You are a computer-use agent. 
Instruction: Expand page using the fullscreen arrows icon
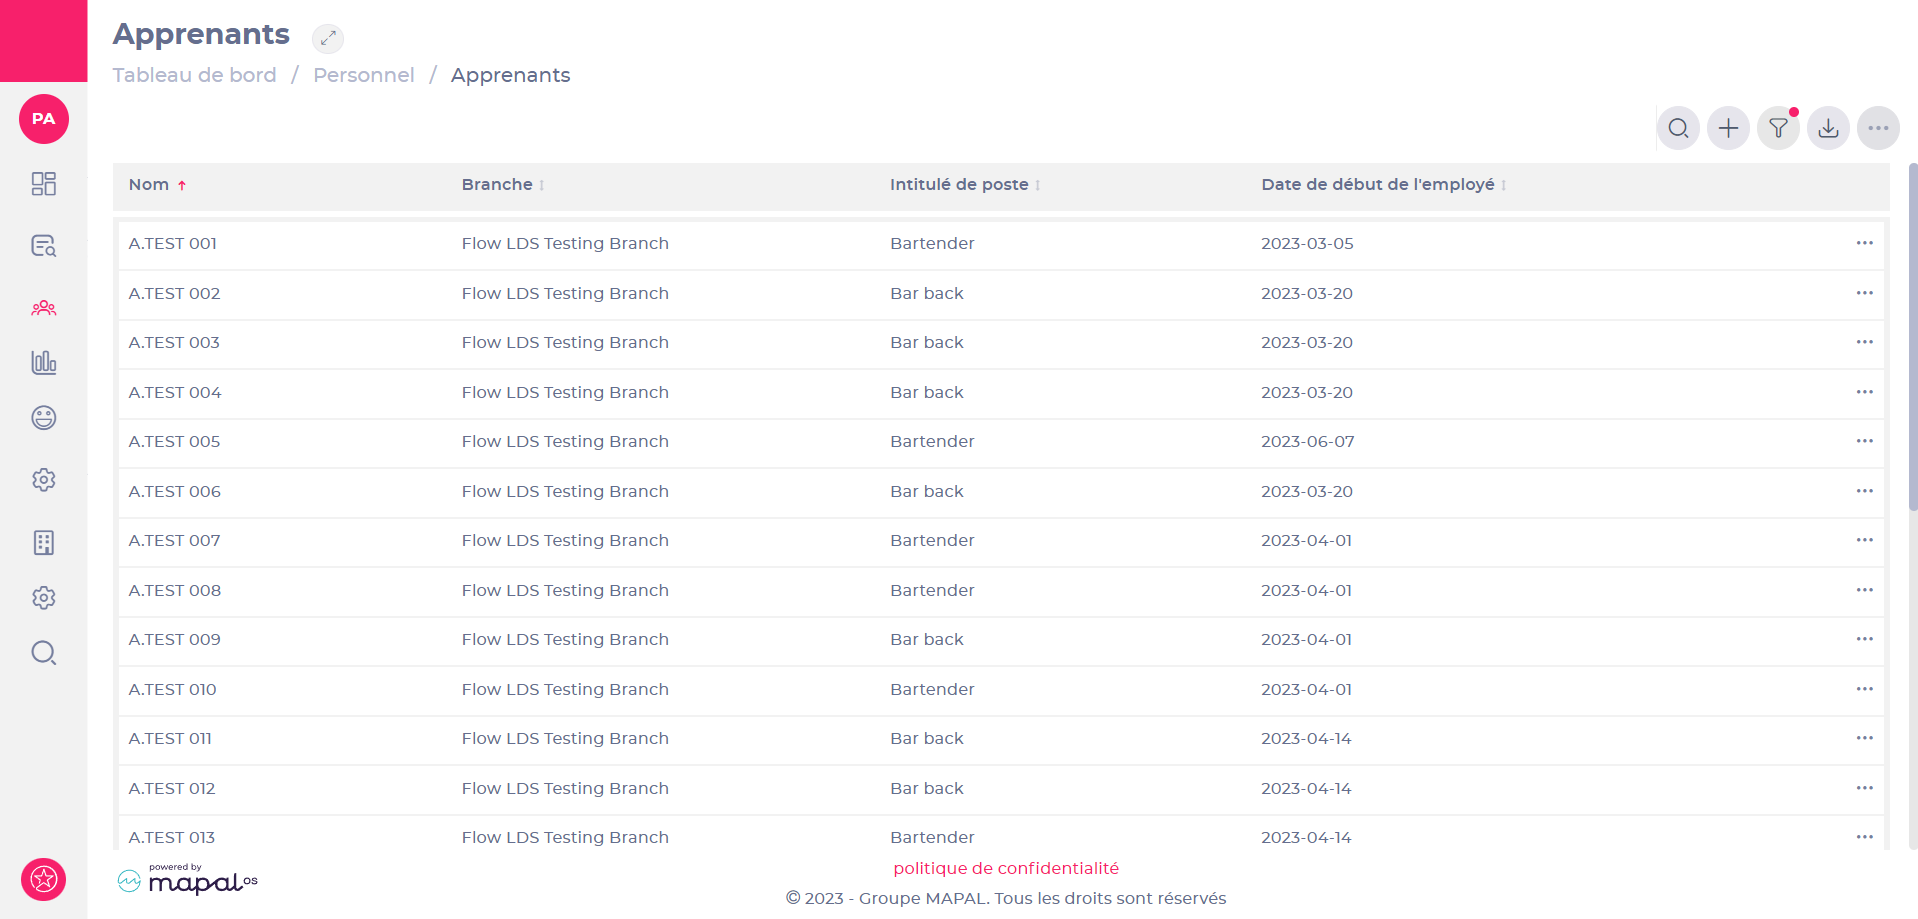click(x=328, y=38)
